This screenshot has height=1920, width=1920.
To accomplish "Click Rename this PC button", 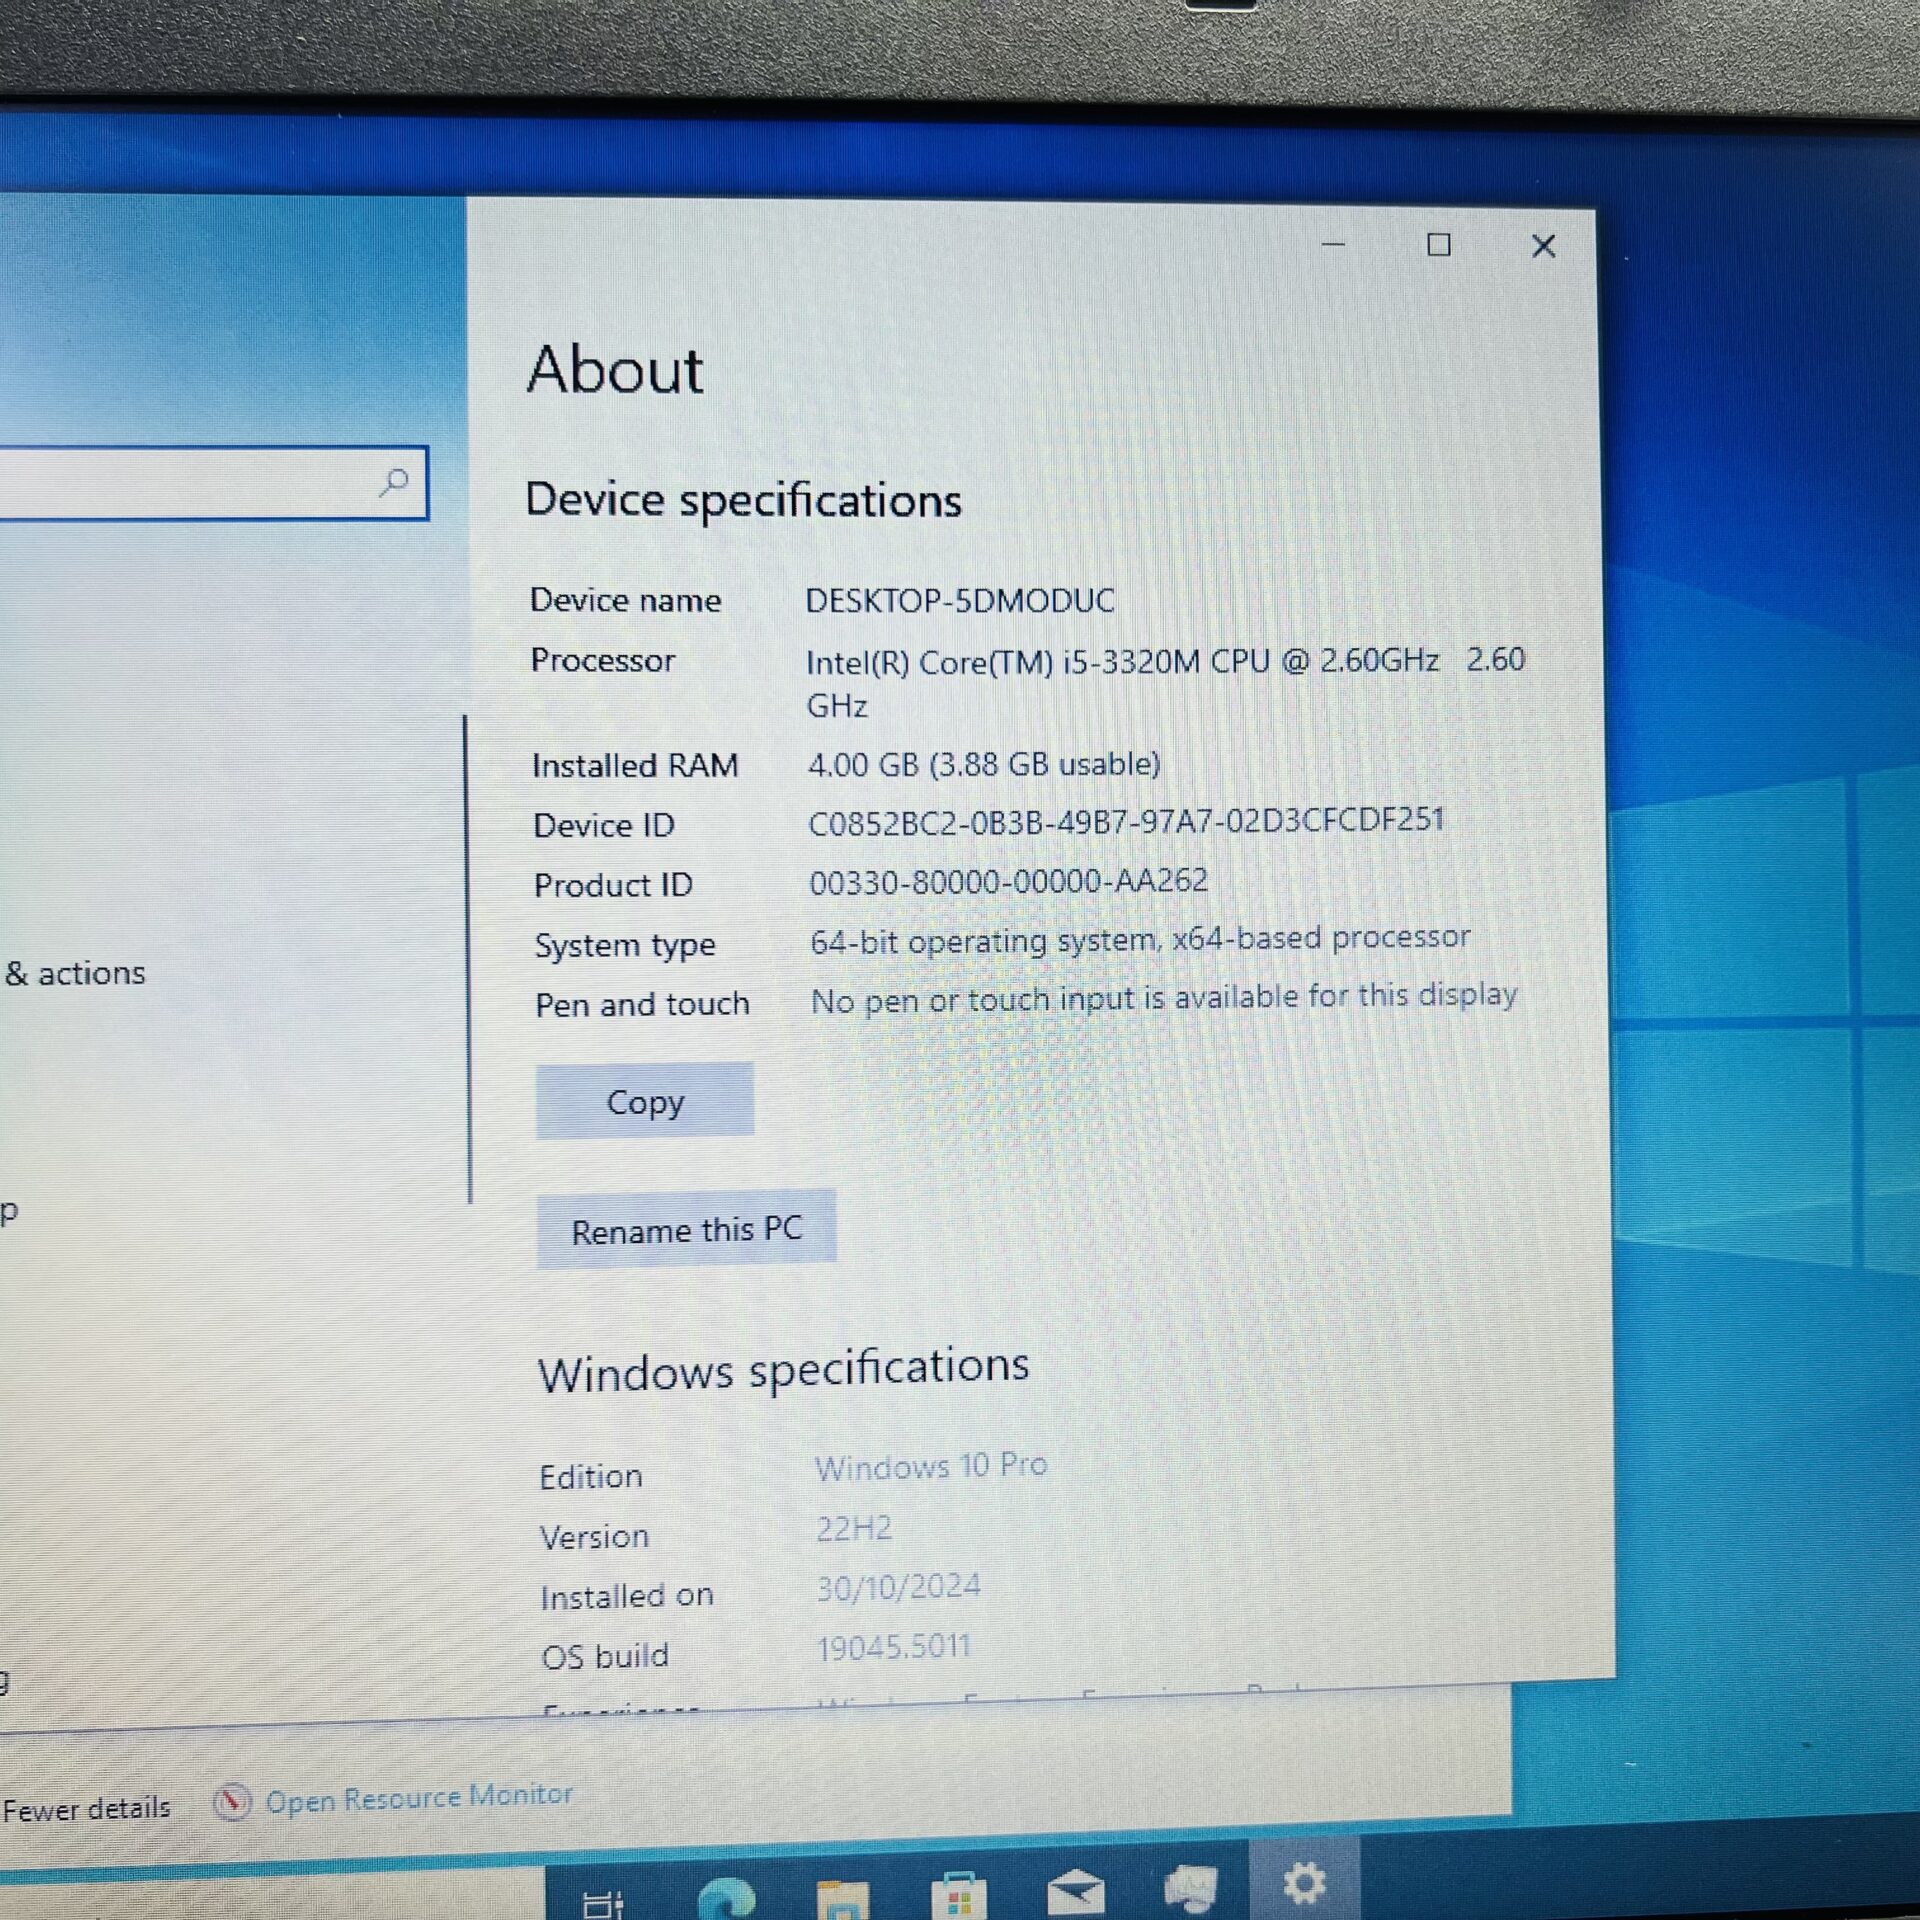I will coord(686,1229).
